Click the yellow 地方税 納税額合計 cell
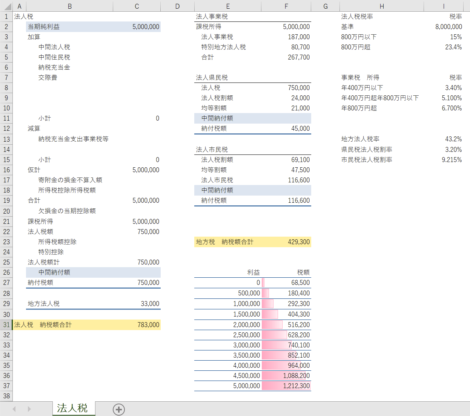The width and height of the screenshot is (470, 416). 228,242
